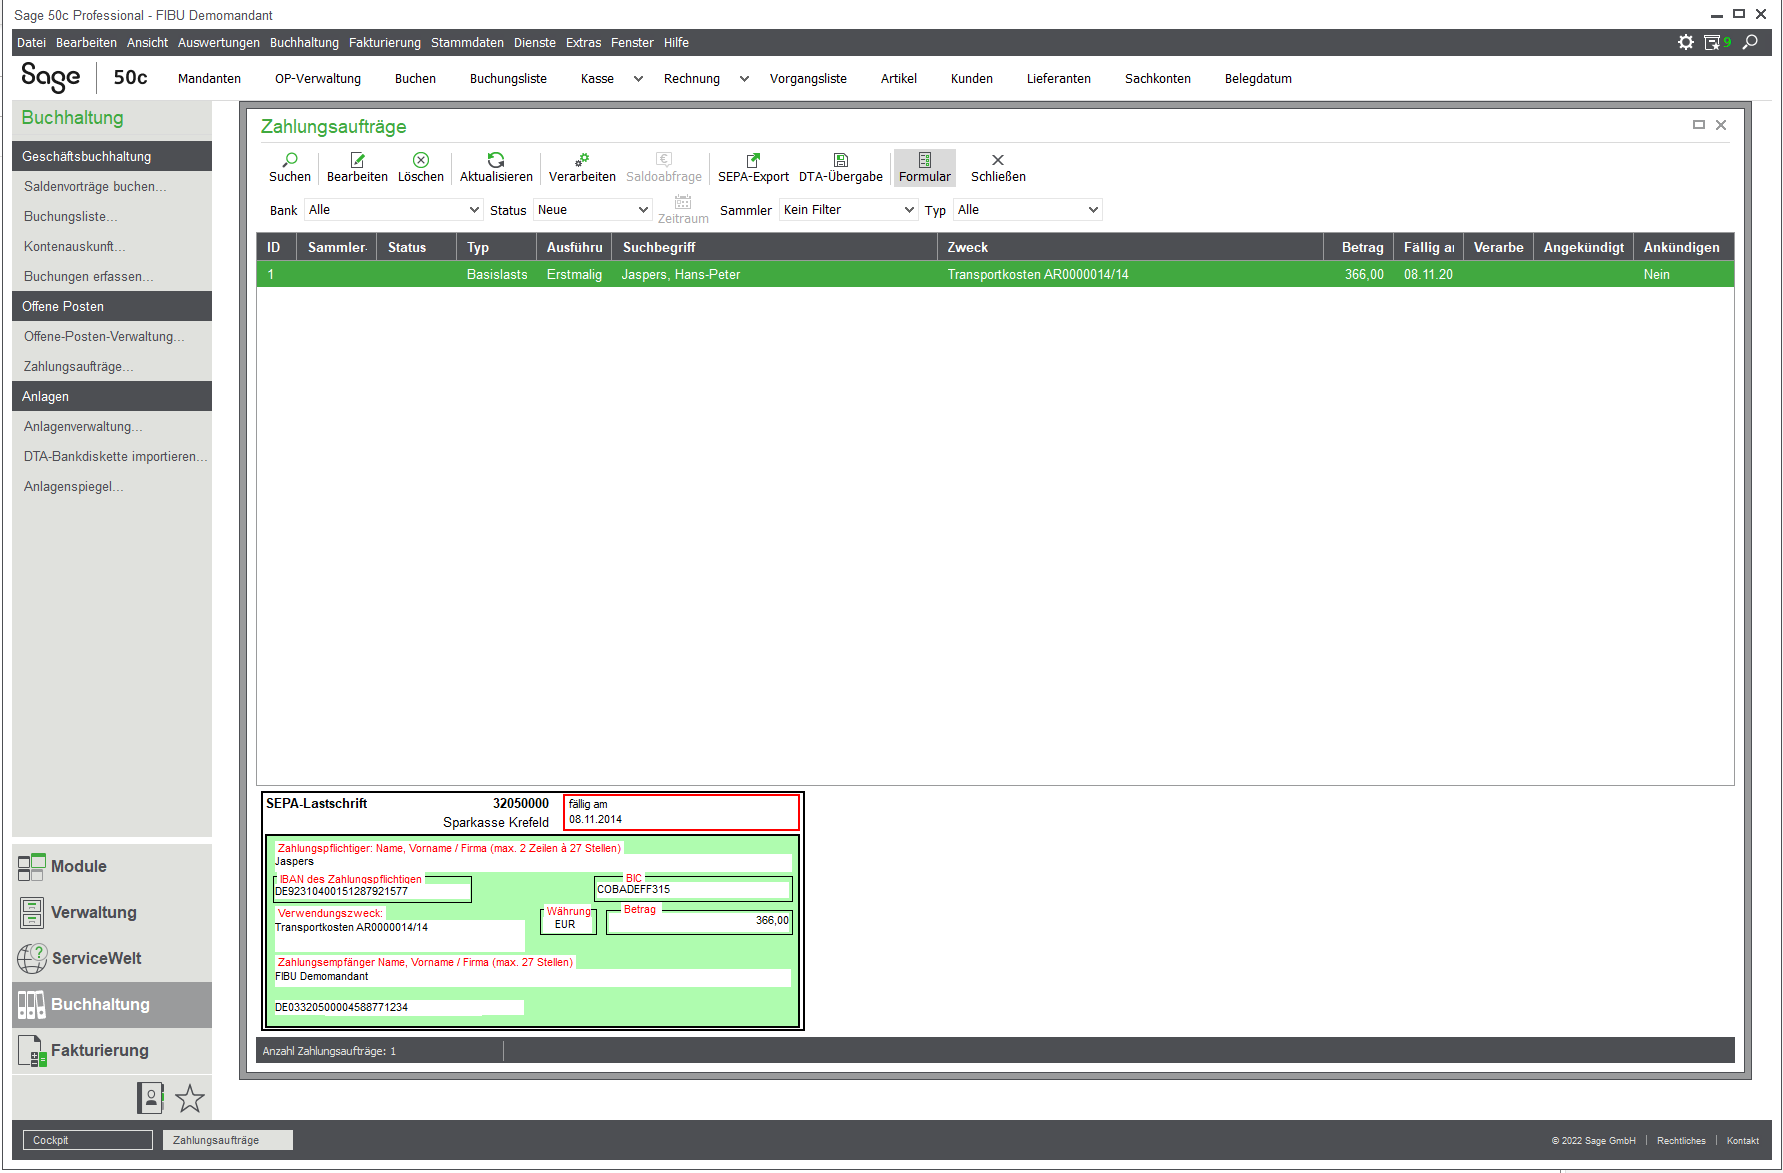Click the DTA-Übergabe icon
Image resolution: width=1783 pixels, height=1173 pixels.
[840, 161]
